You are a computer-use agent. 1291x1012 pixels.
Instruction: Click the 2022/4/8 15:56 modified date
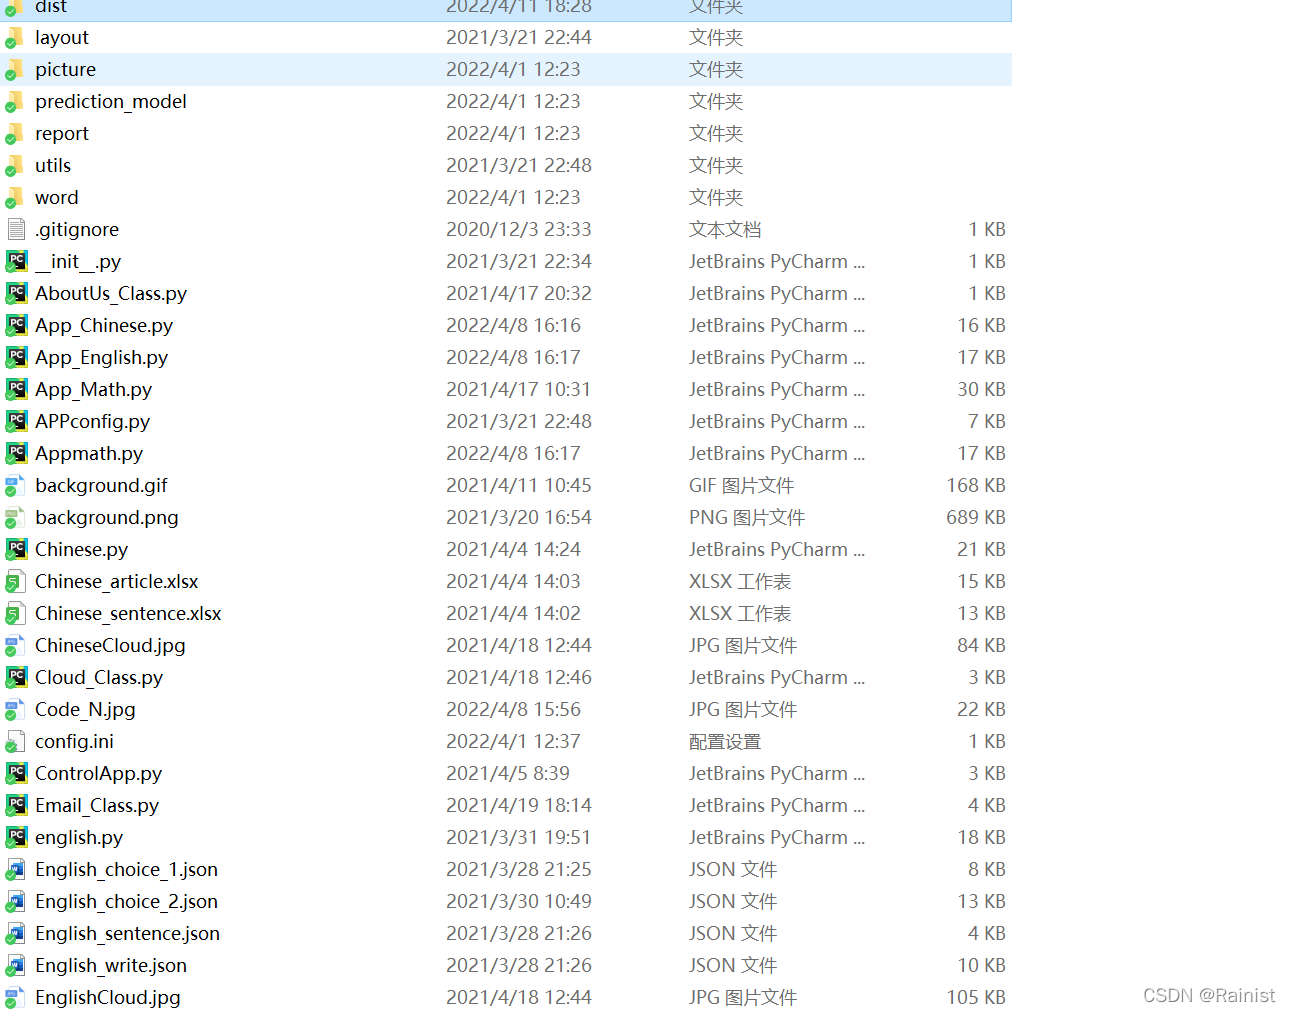(514, 710)
